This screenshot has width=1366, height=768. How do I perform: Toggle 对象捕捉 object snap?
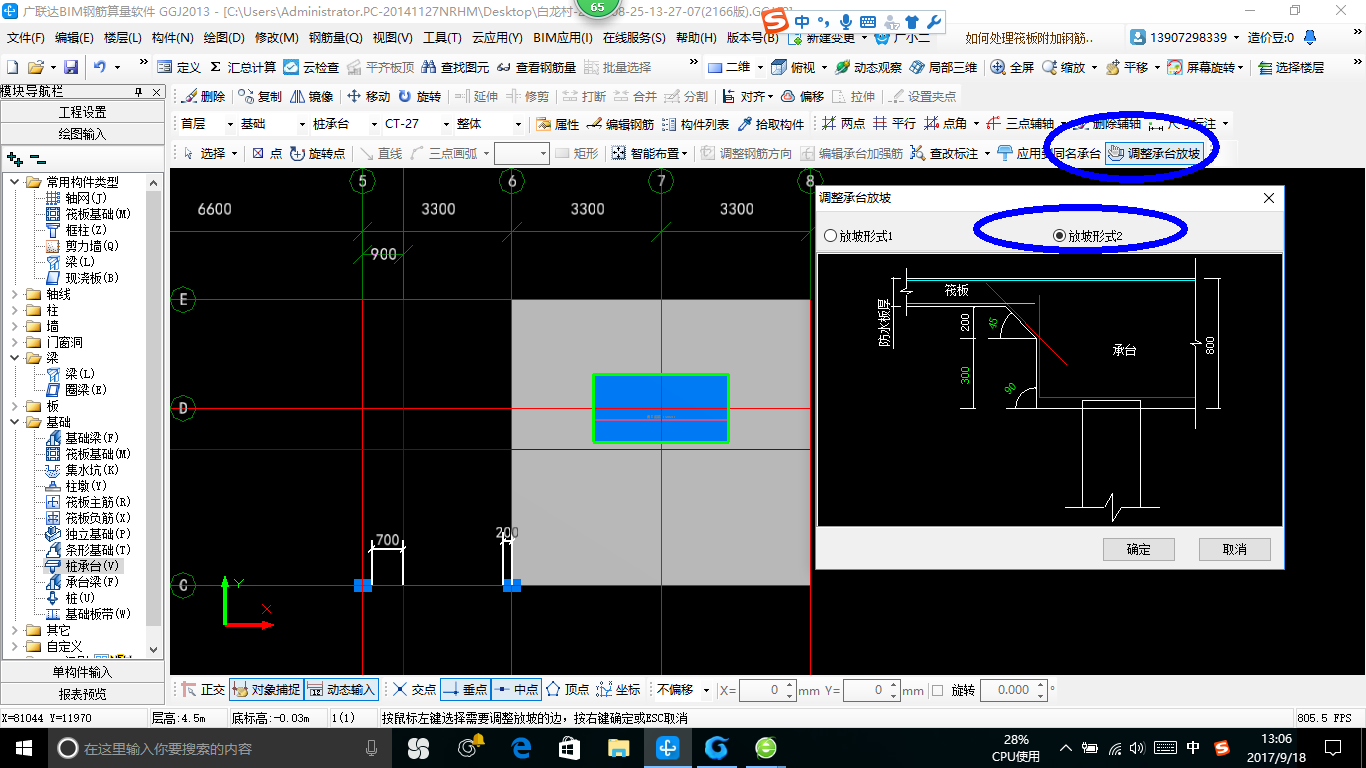pyautogui.click(x=266, y=690)
